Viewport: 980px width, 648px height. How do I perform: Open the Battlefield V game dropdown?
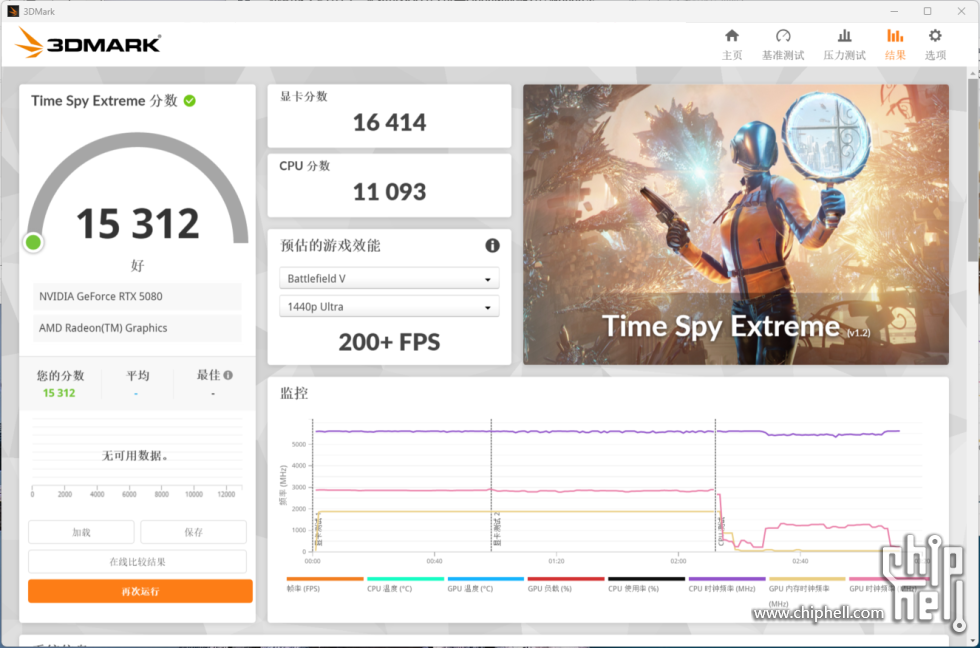tap(389, 279)
